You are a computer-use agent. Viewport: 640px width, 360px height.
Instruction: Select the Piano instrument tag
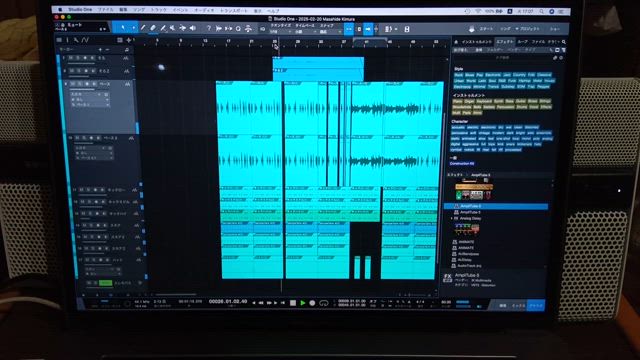click(x=458, y=101)
